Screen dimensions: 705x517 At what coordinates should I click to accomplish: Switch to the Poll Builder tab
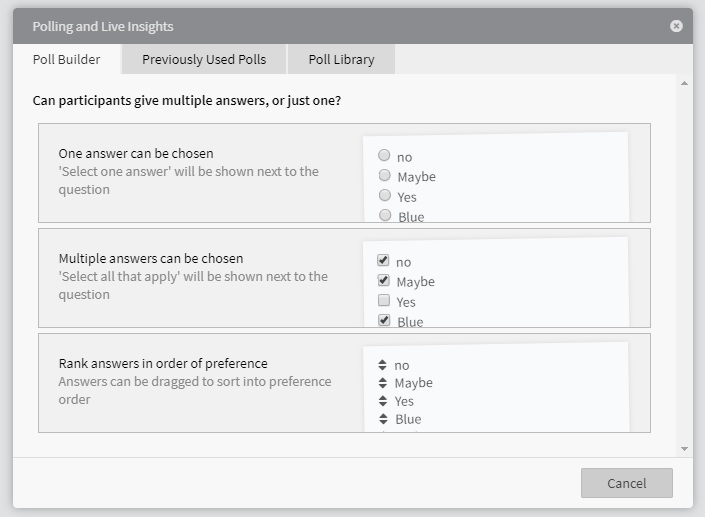point(67,59)
